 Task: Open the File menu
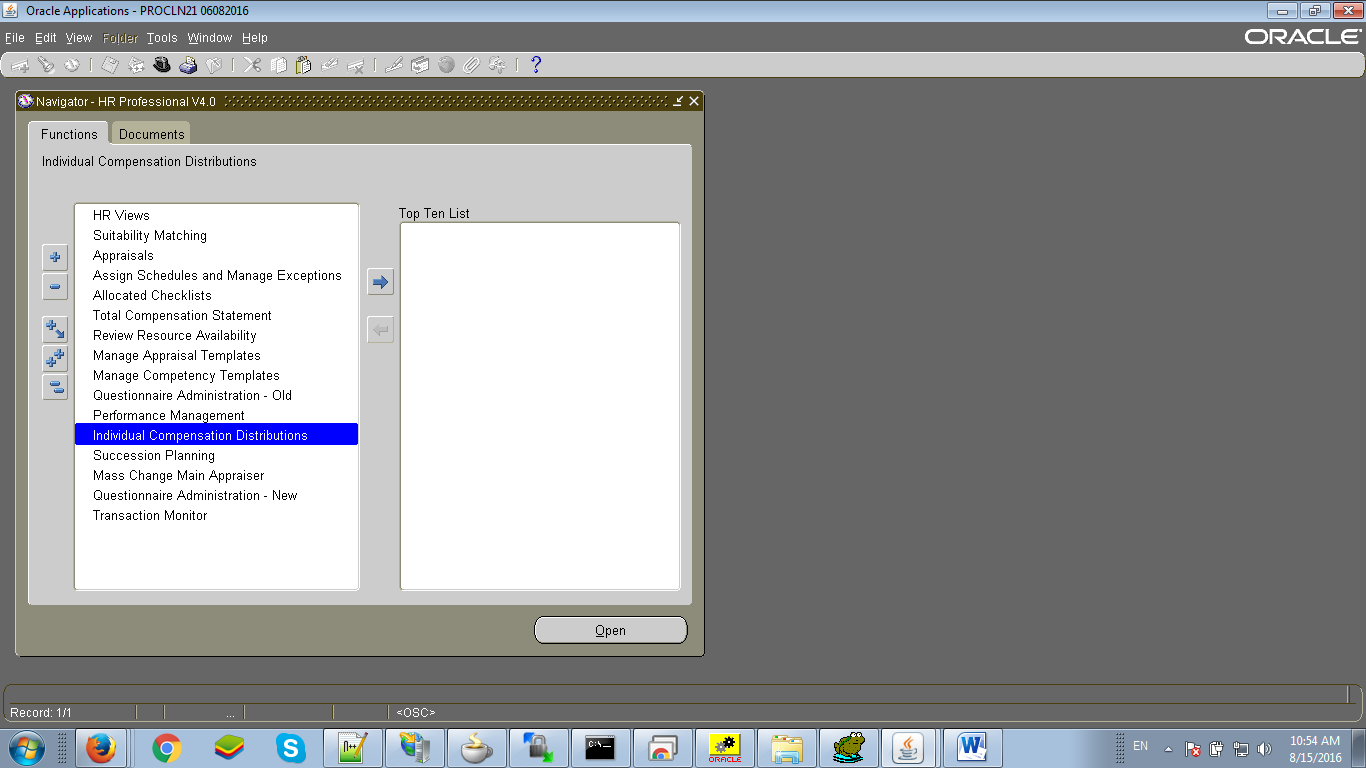click(x=14, y=38)
